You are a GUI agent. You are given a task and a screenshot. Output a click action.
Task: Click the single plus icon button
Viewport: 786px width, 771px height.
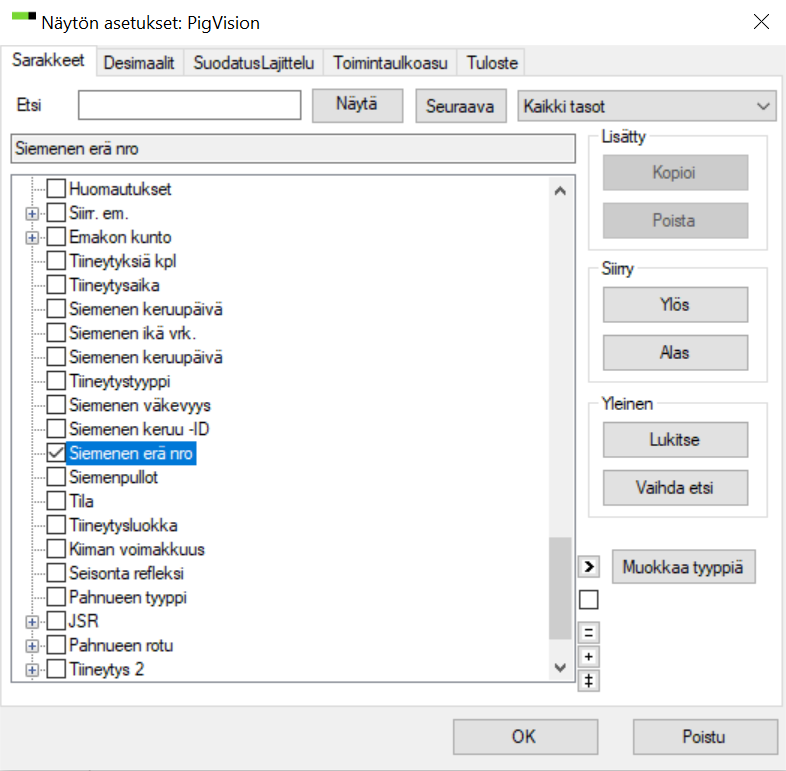pos(588,657)
